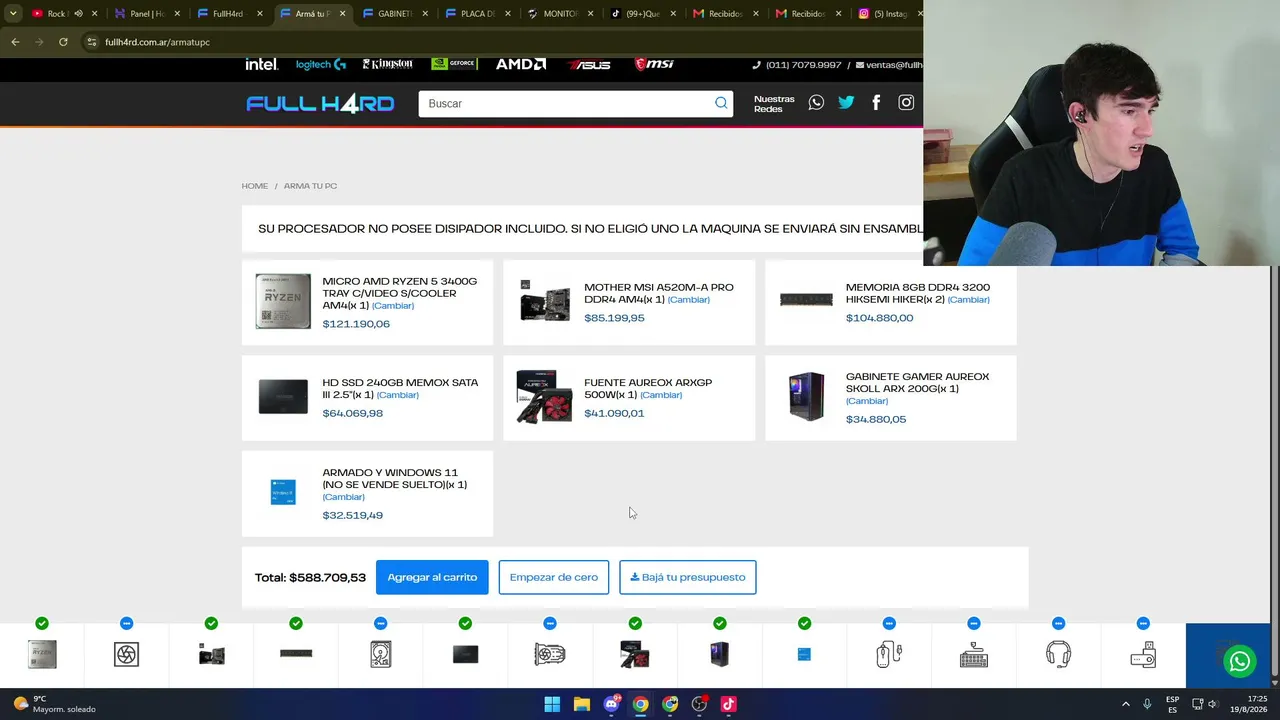
Task: Click the AMD brand logo
Action: pos(521,64)
